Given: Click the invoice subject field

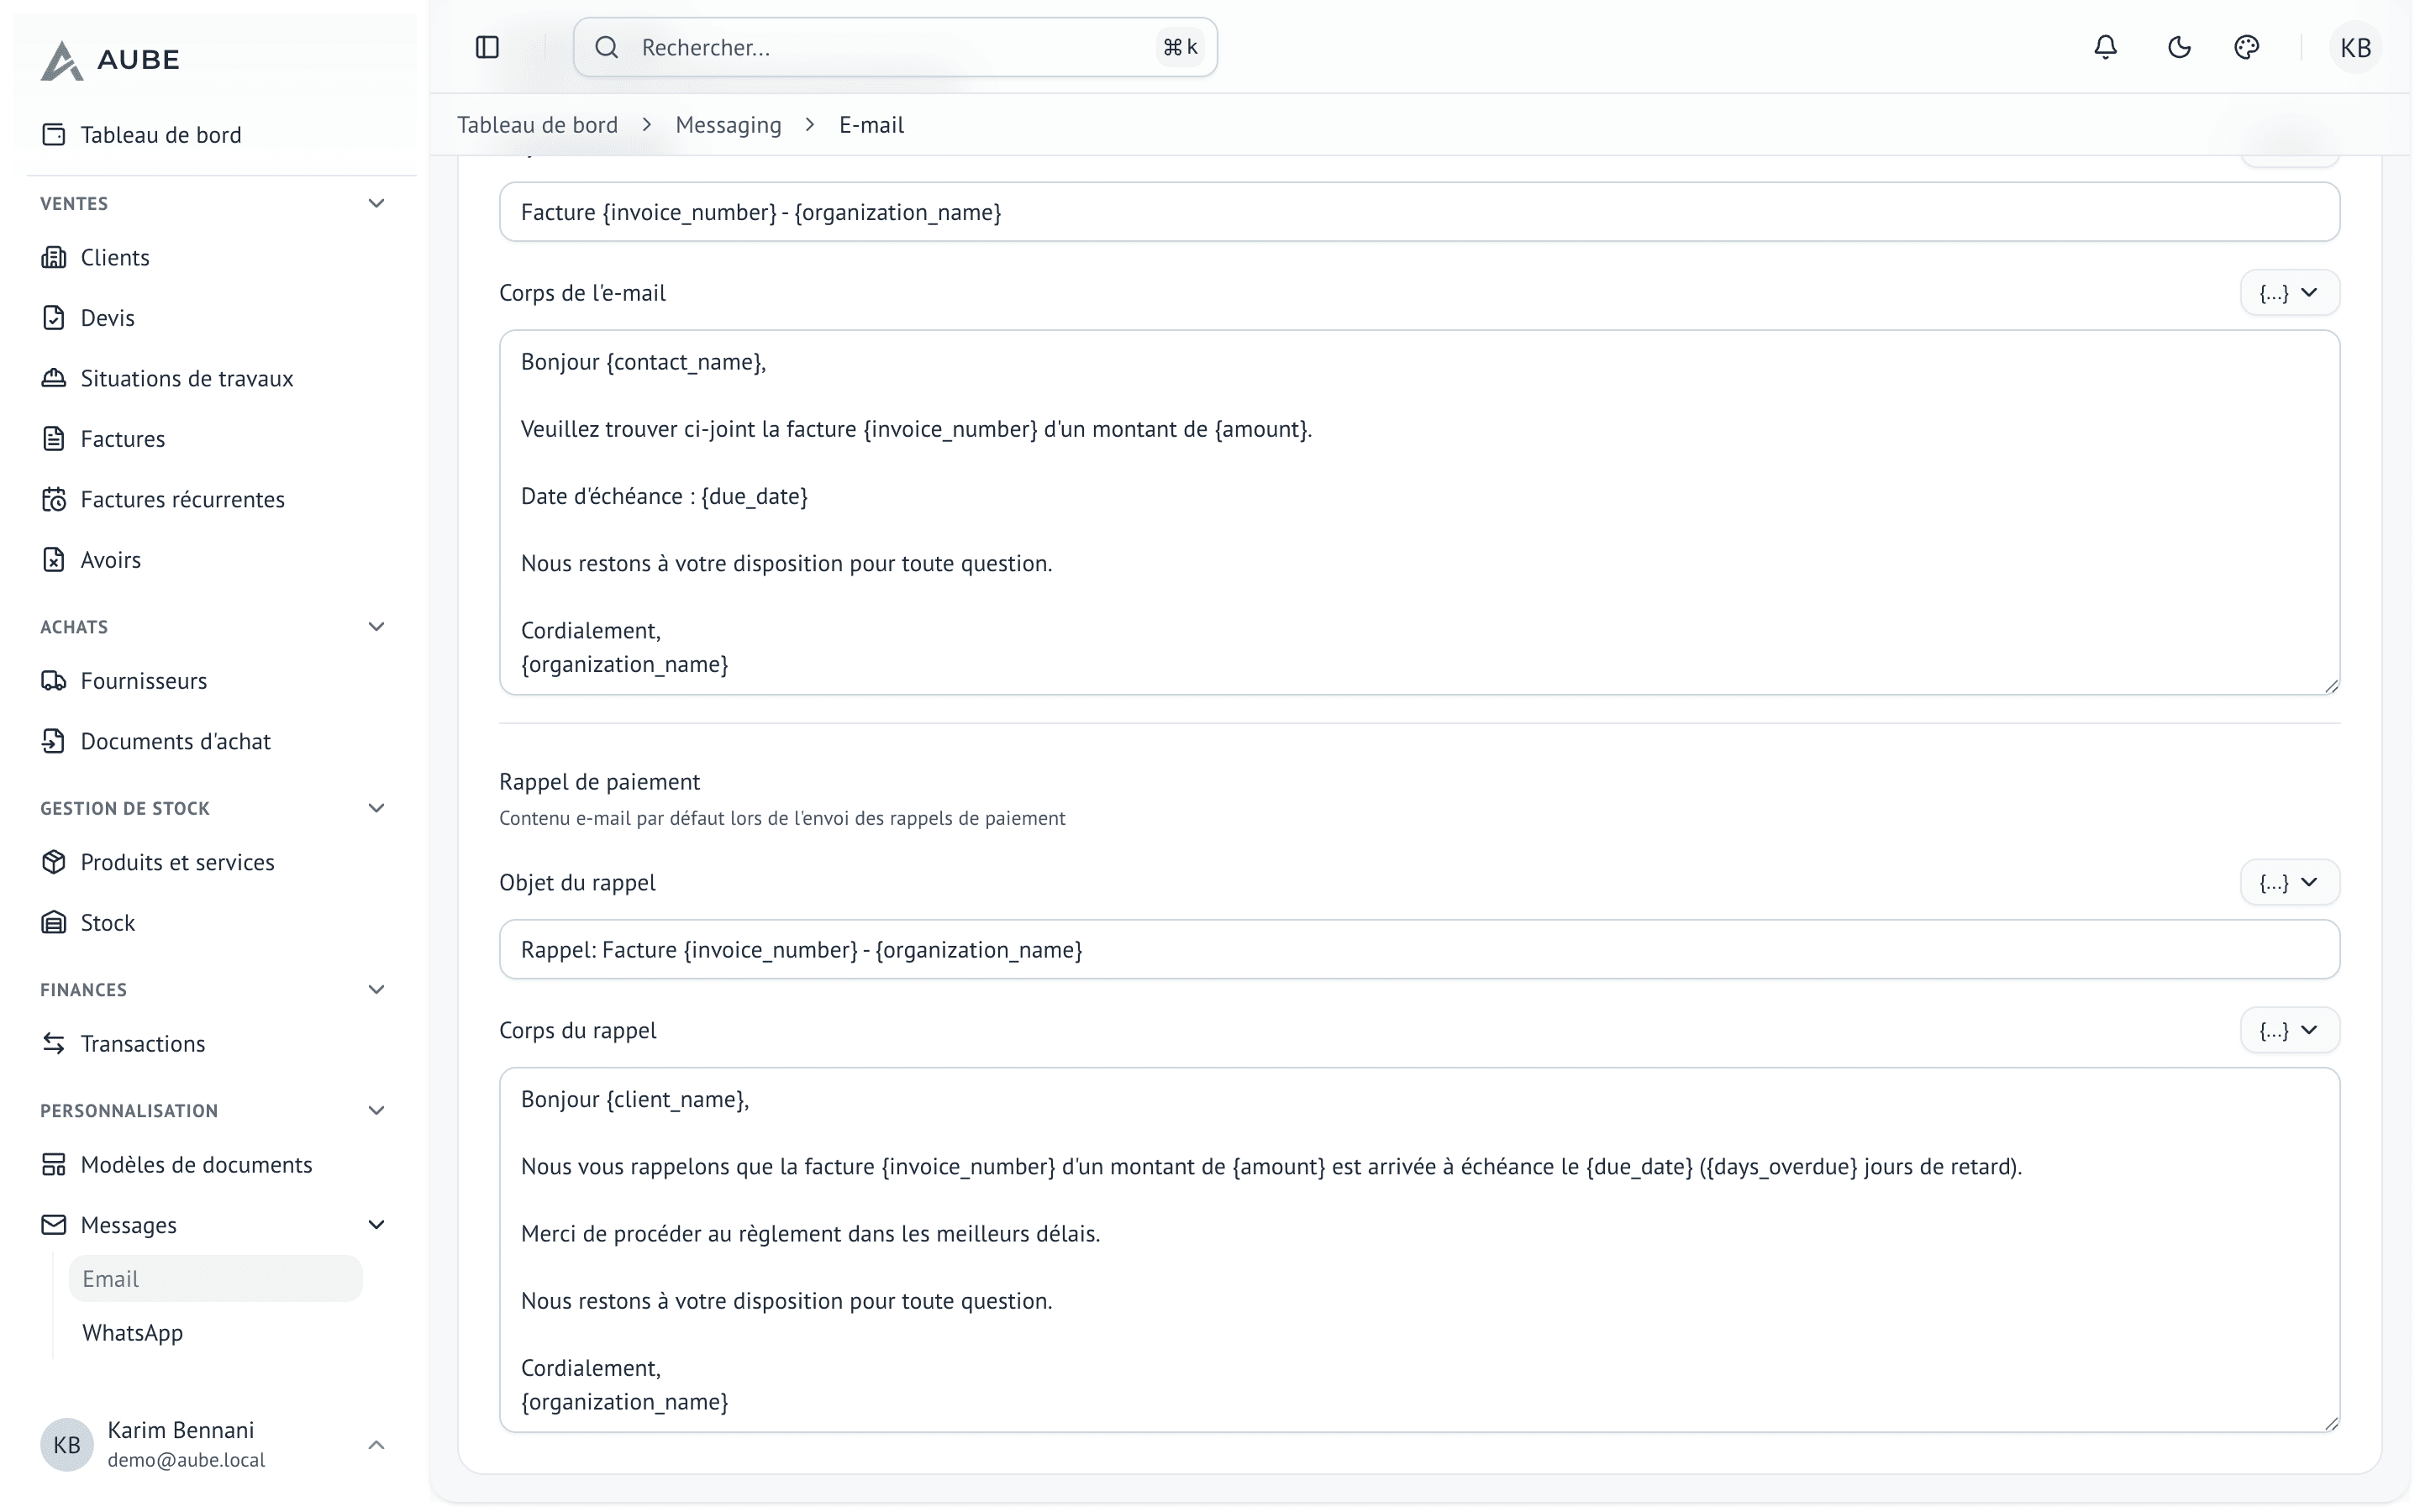Looking at the screenshot, I should [1419, 212].
